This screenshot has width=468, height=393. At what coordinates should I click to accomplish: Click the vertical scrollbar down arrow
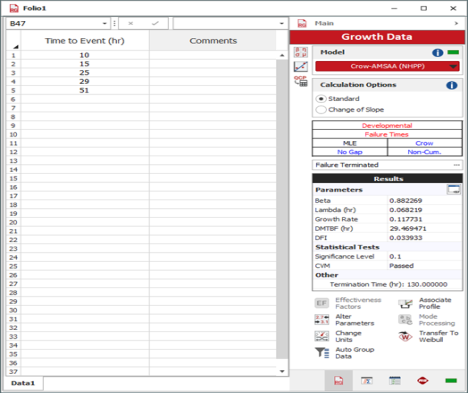point(282,371)
